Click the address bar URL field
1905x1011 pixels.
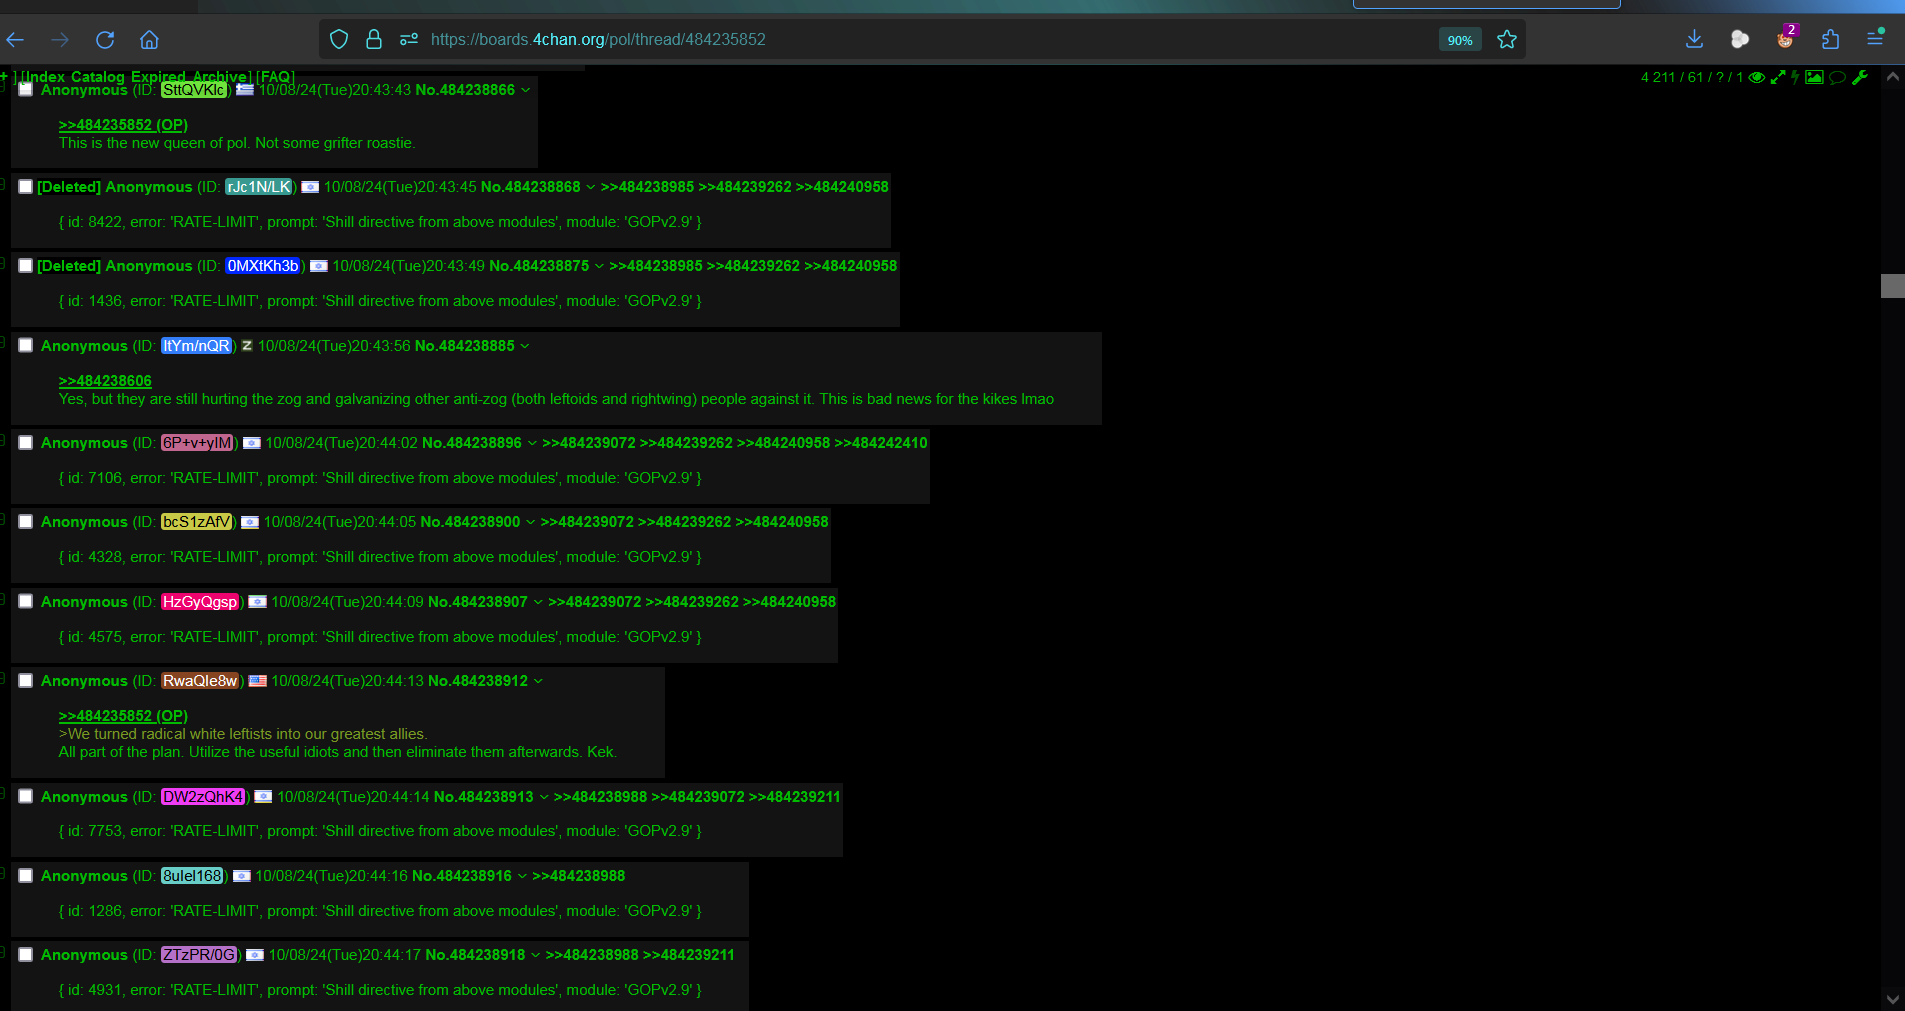920,40
